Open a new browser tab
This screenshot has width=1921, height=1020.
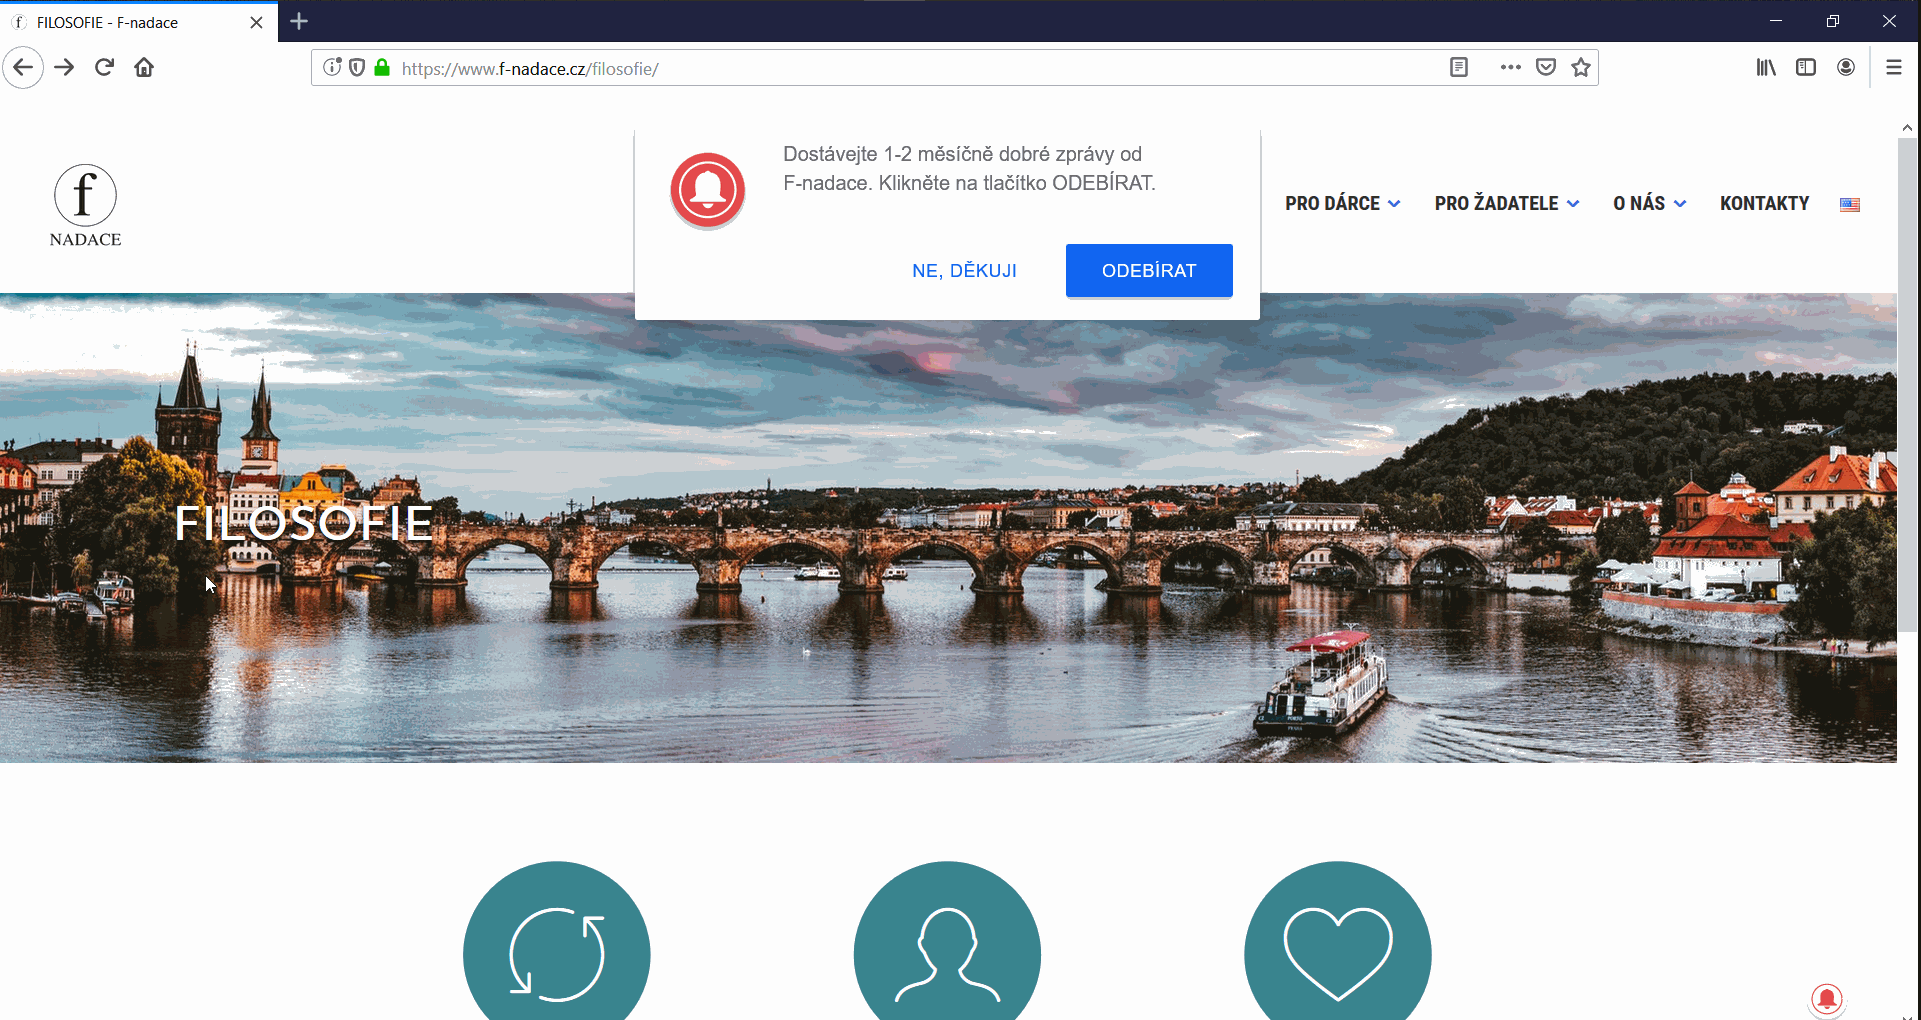[x=299, y=21]
